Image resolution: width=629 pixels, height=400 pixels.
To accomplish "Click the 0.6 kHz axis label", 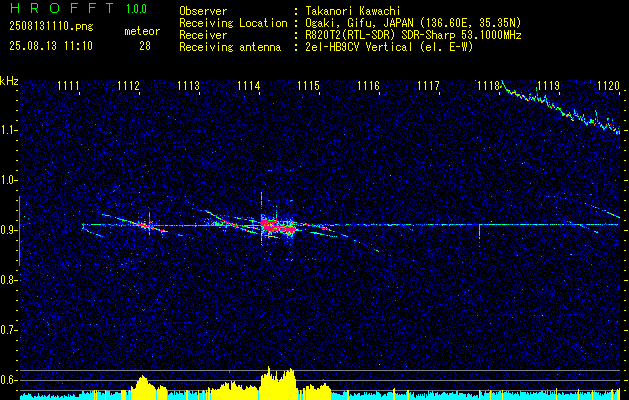I will [7, 380].
